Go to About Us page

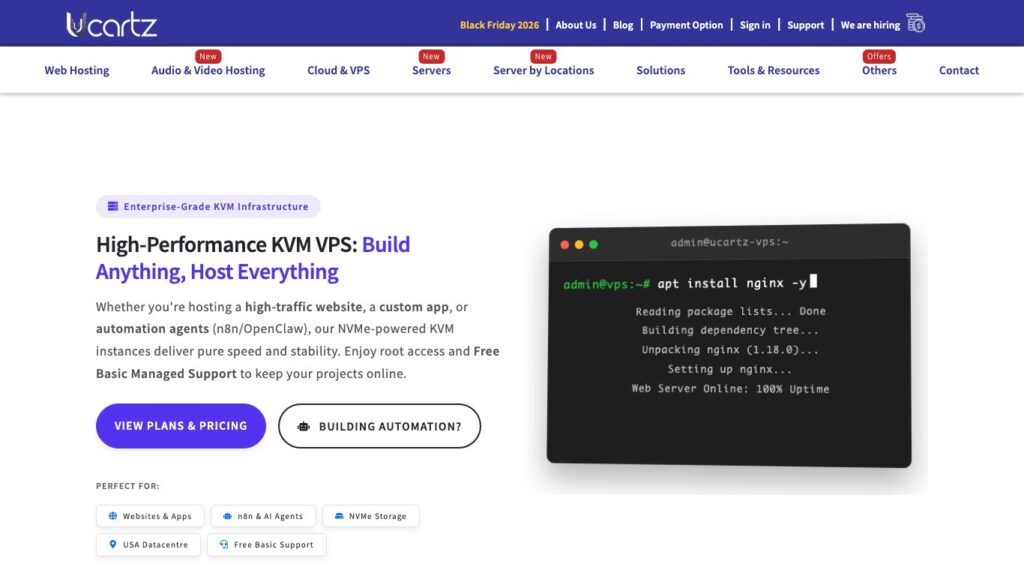tap(576, 25)
